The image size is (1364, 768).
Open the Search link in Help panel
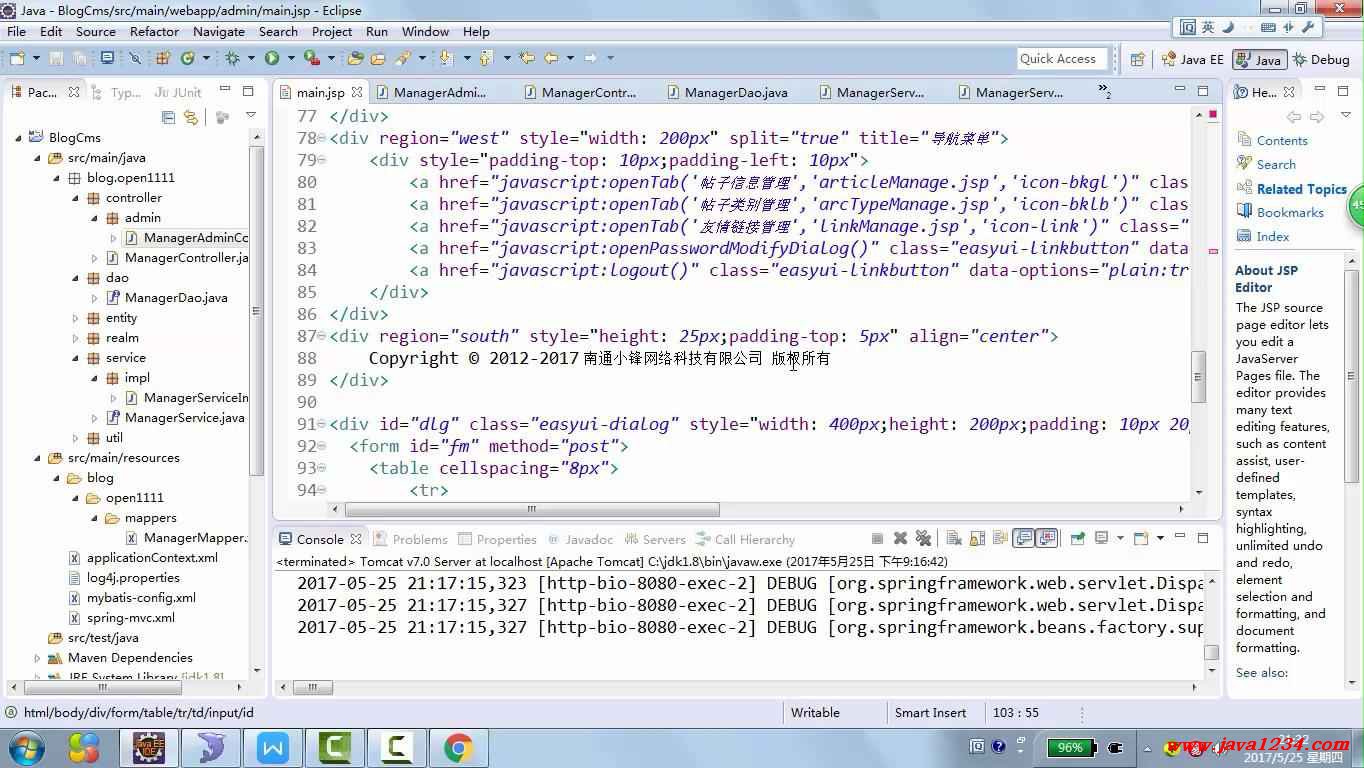click(x=1276, y=165)
